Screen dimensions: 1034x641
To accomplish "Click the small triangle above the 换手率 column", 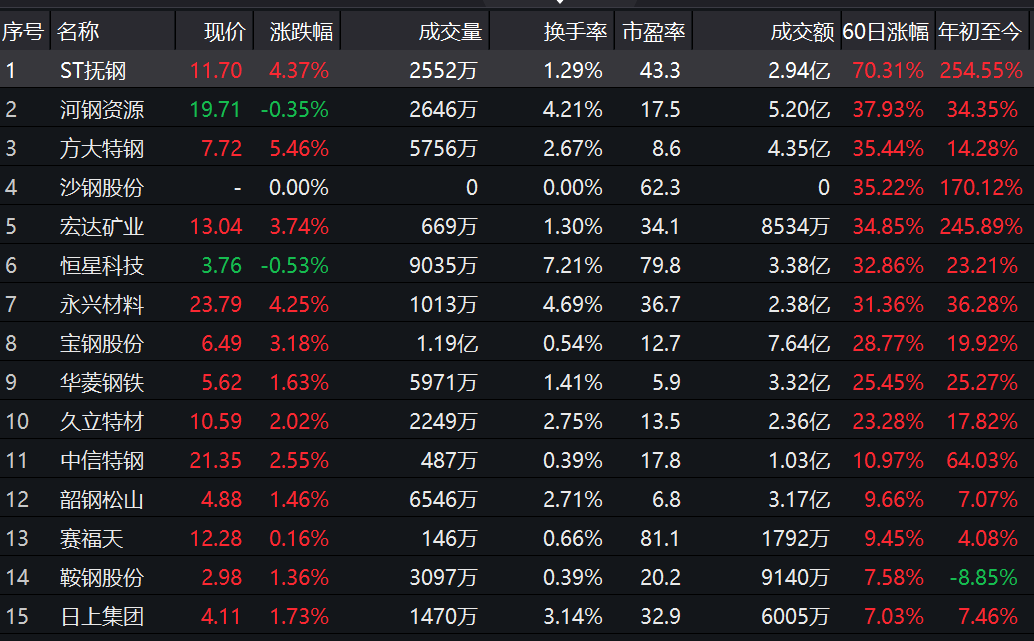I will pyautogui.click(x=560, y=3).
